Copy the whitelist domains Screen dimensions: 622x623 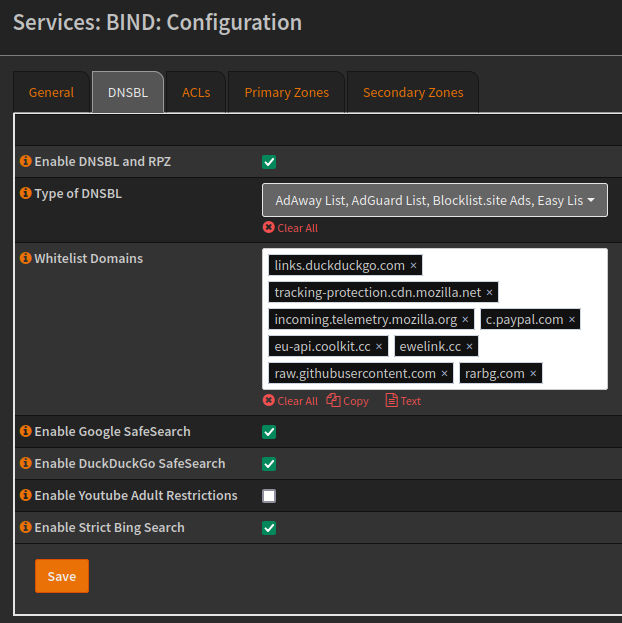point(348,400)
